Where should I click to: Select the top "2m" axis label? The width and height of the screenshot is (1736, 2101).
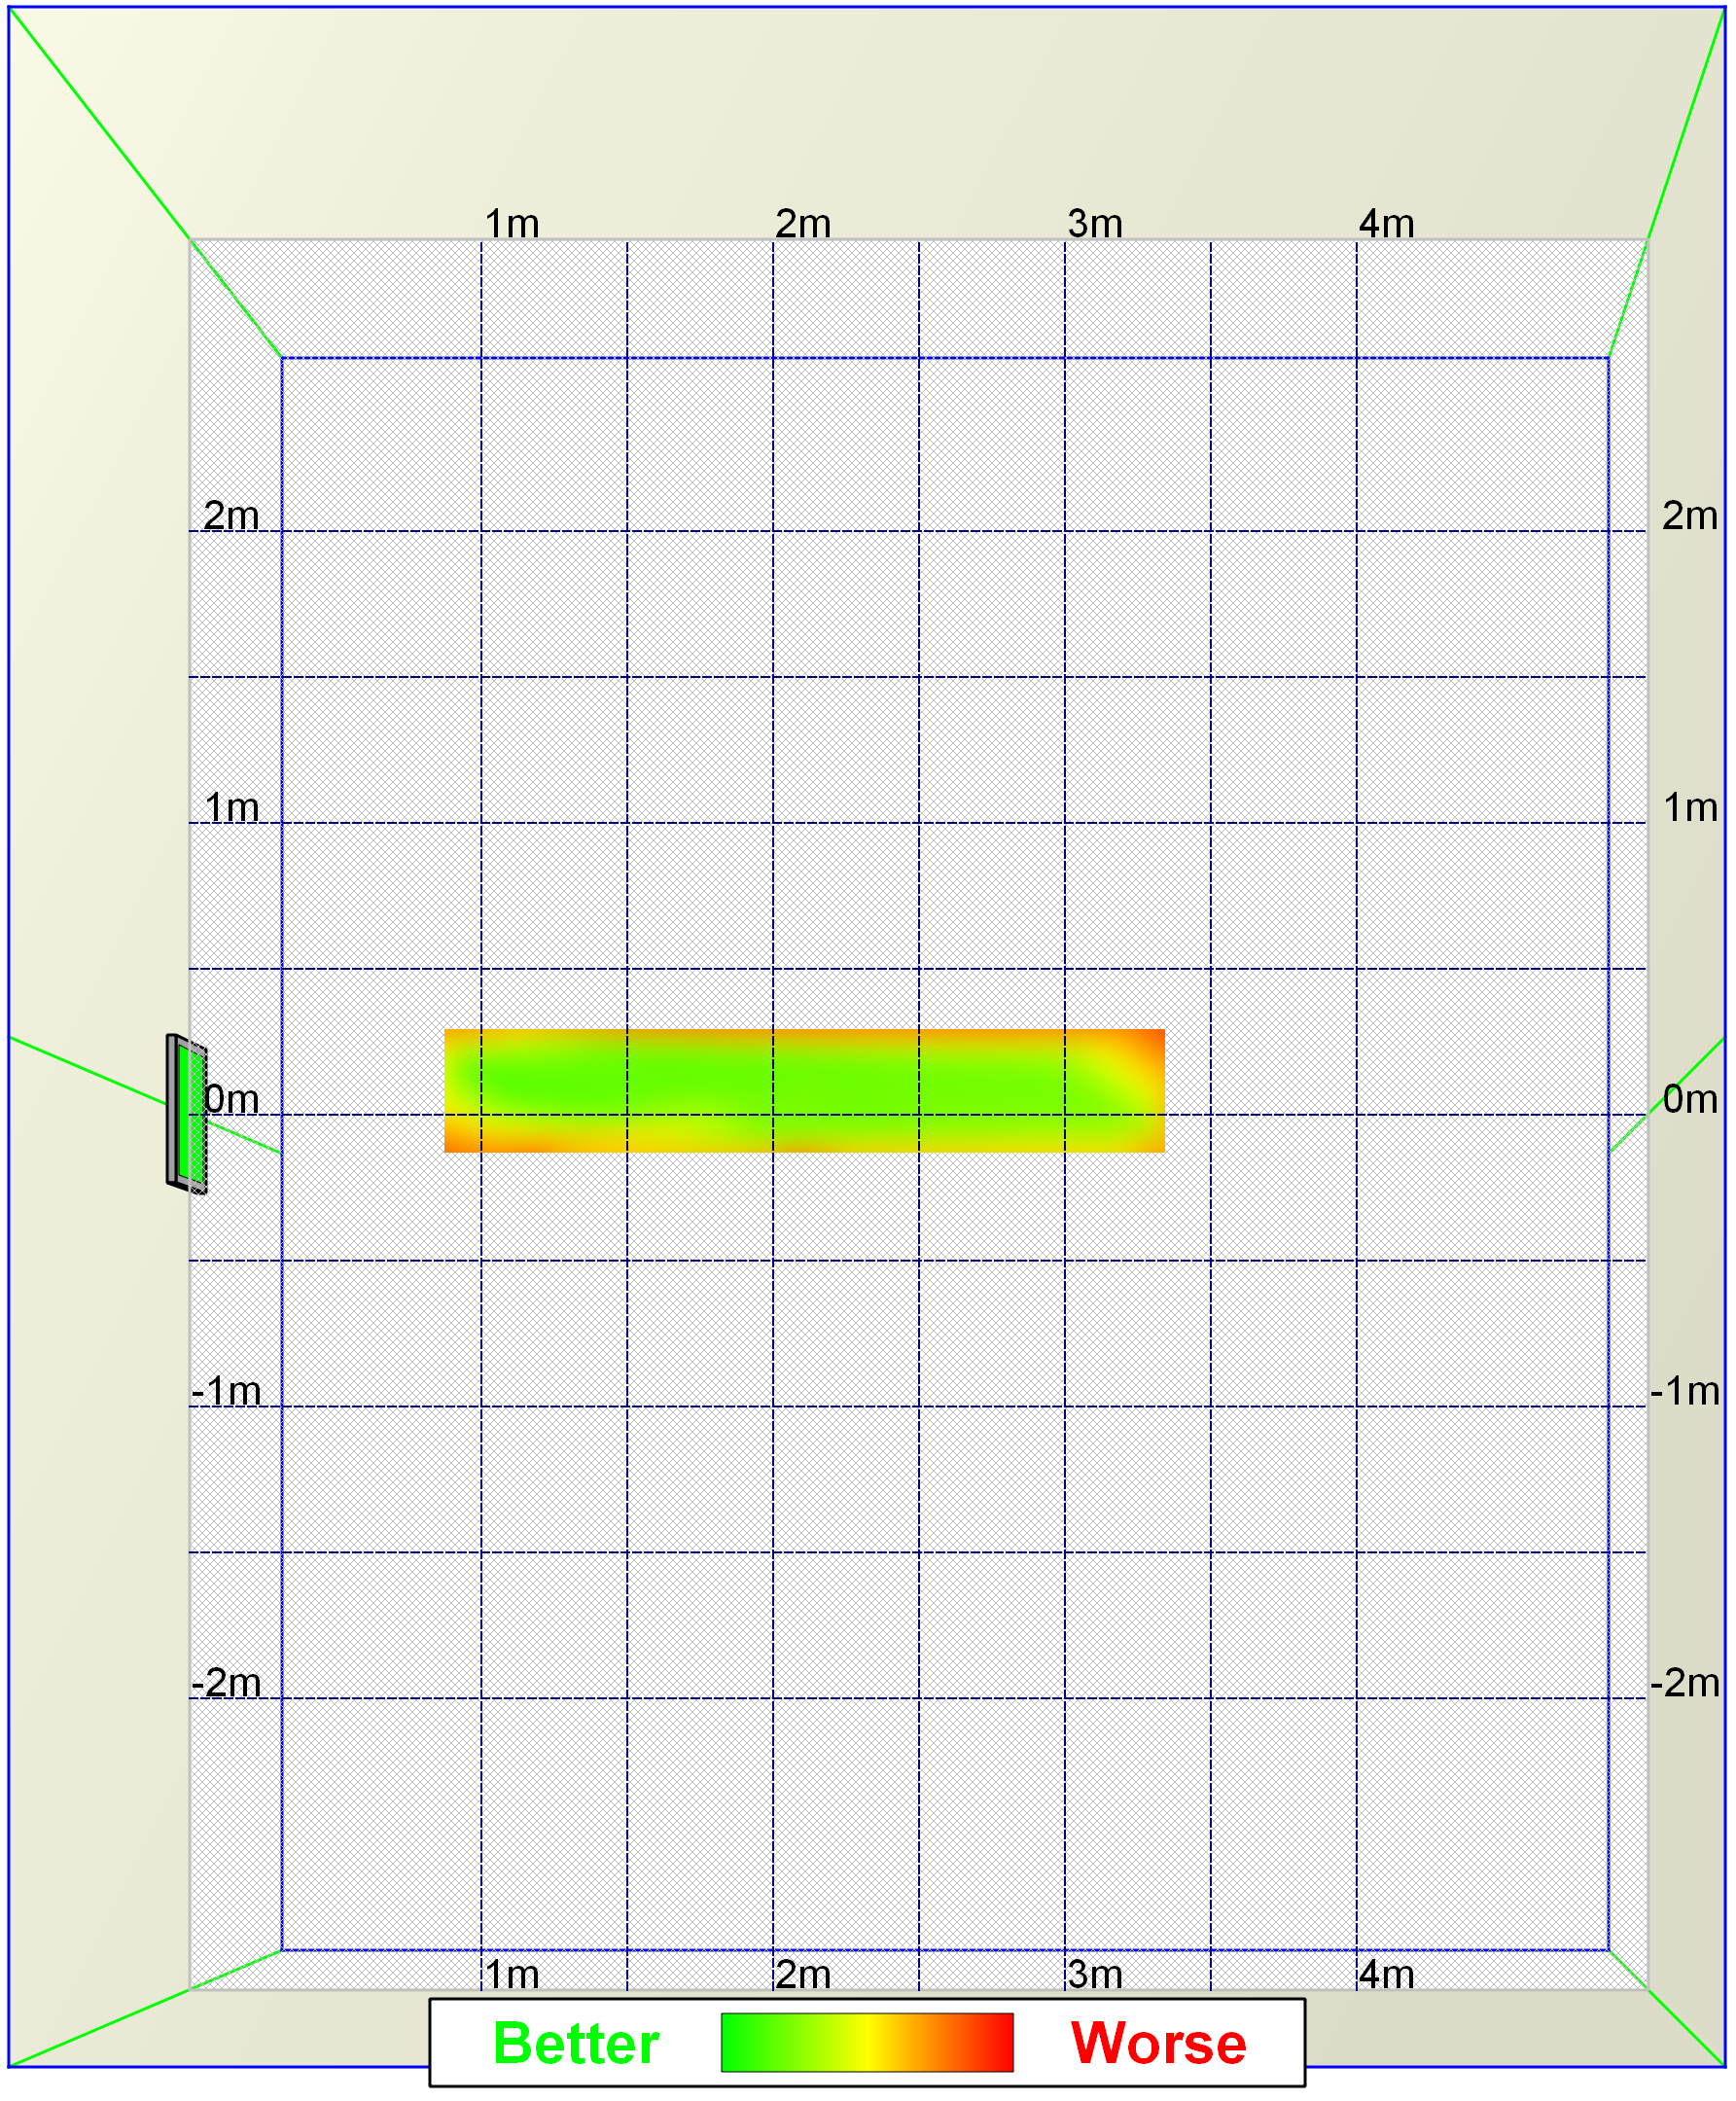[803, 224]
